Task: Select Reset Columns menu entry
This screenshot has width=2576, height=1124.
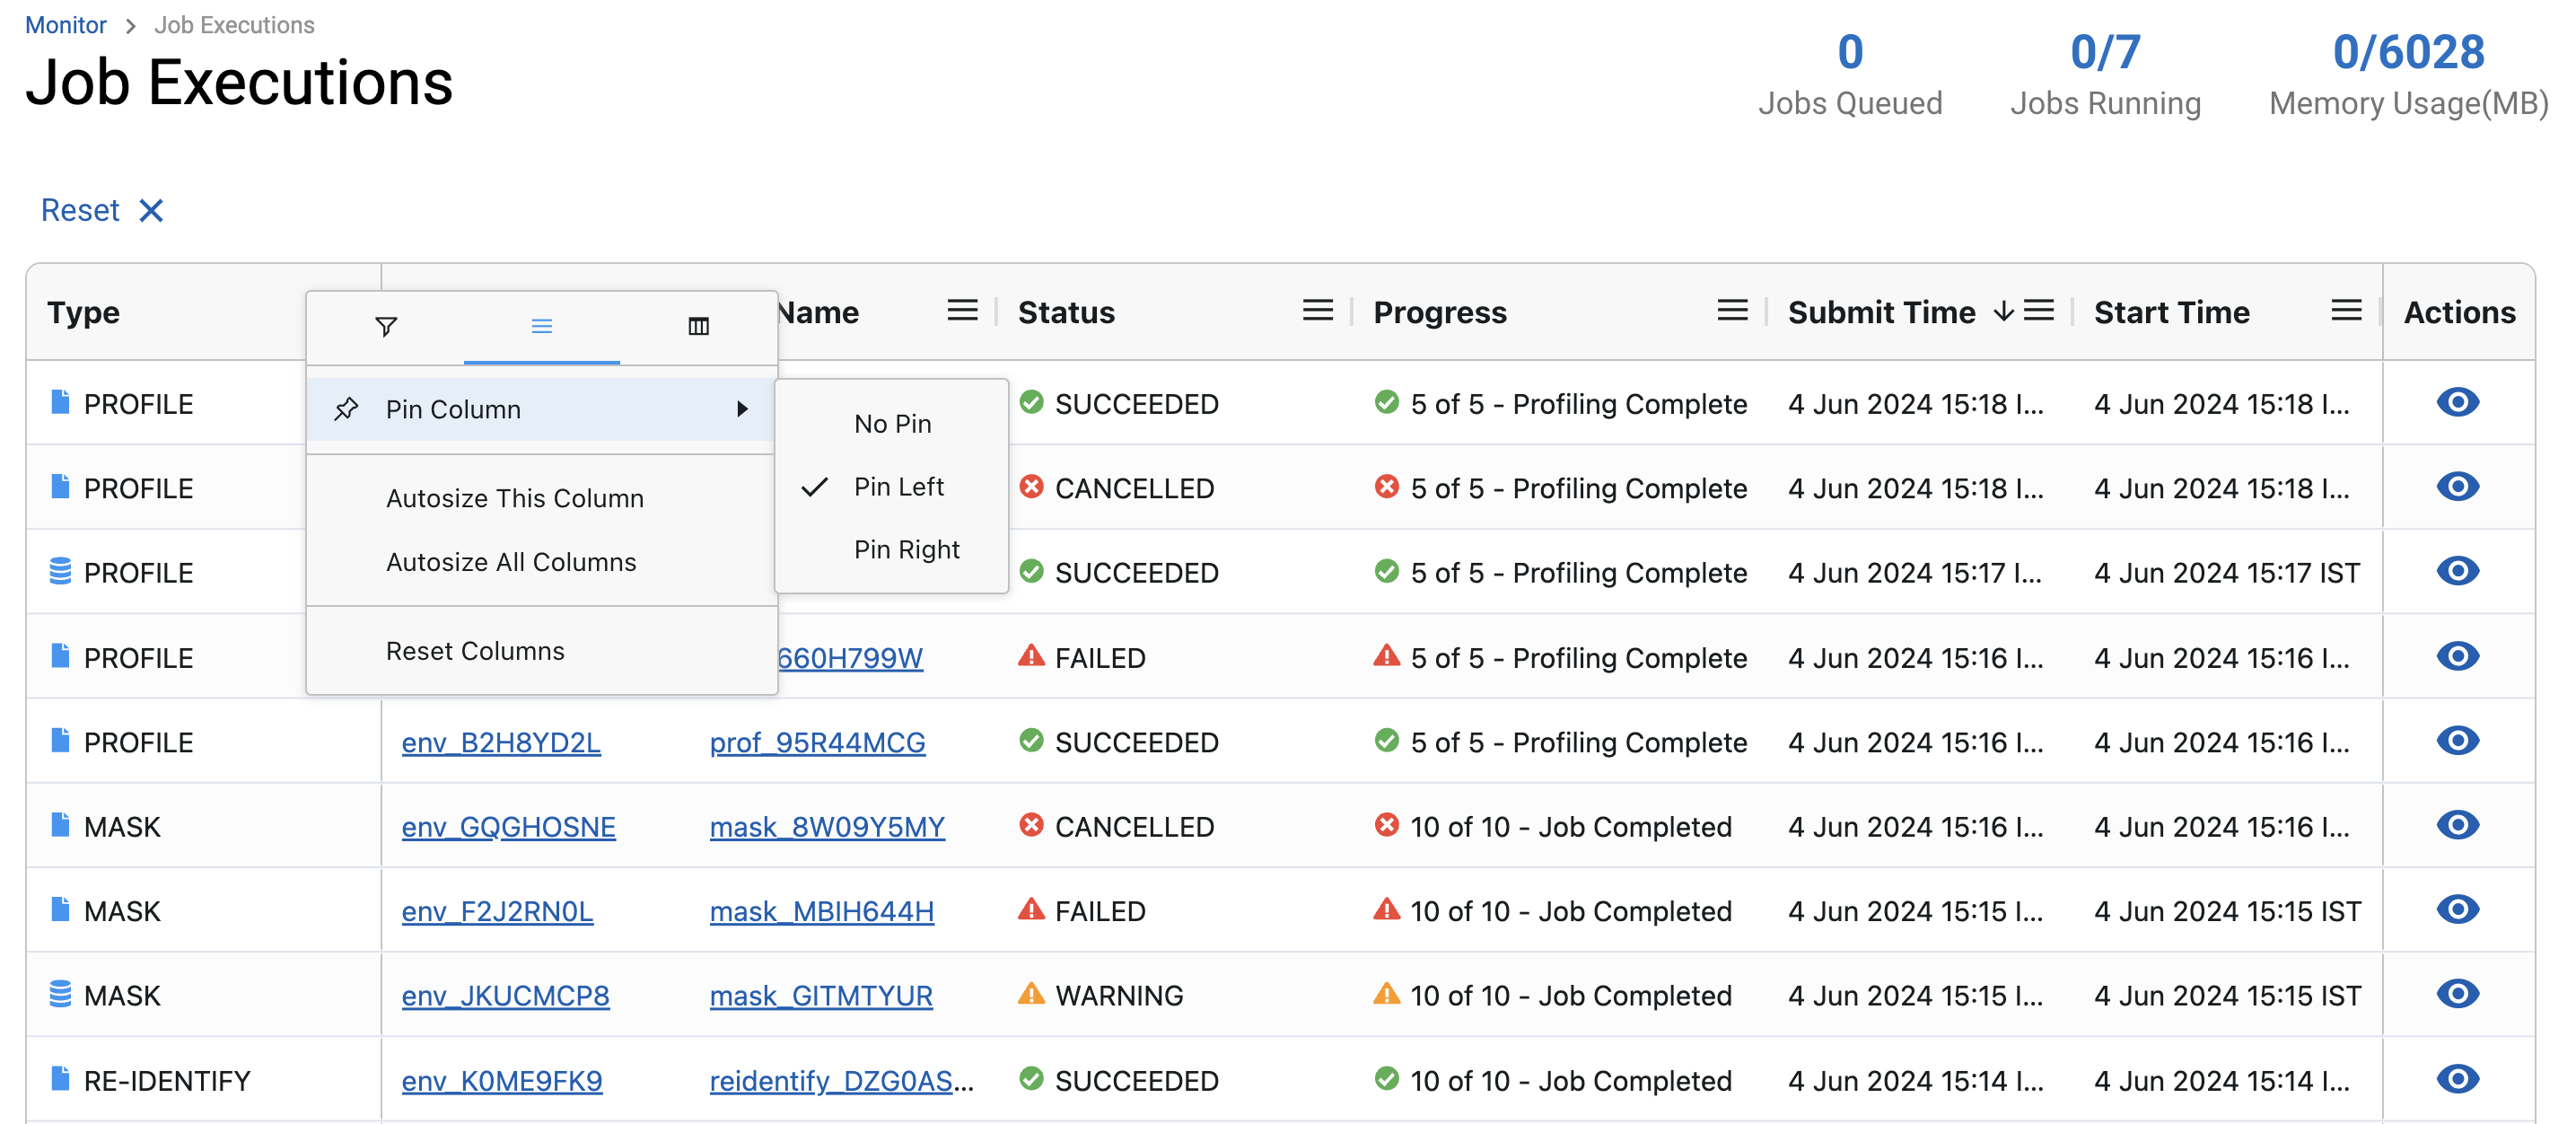Action: click(x=475, y=651)
